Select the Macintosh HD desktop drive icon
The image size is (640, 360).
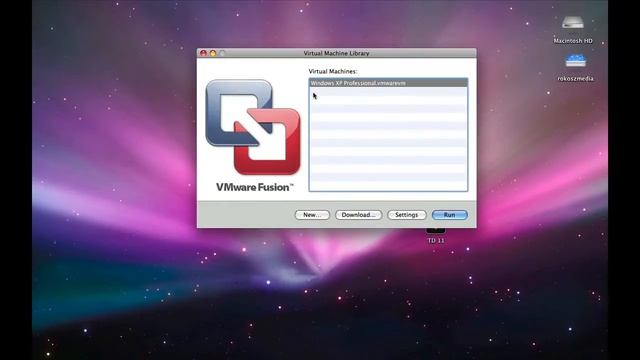(x=573, y=23)
